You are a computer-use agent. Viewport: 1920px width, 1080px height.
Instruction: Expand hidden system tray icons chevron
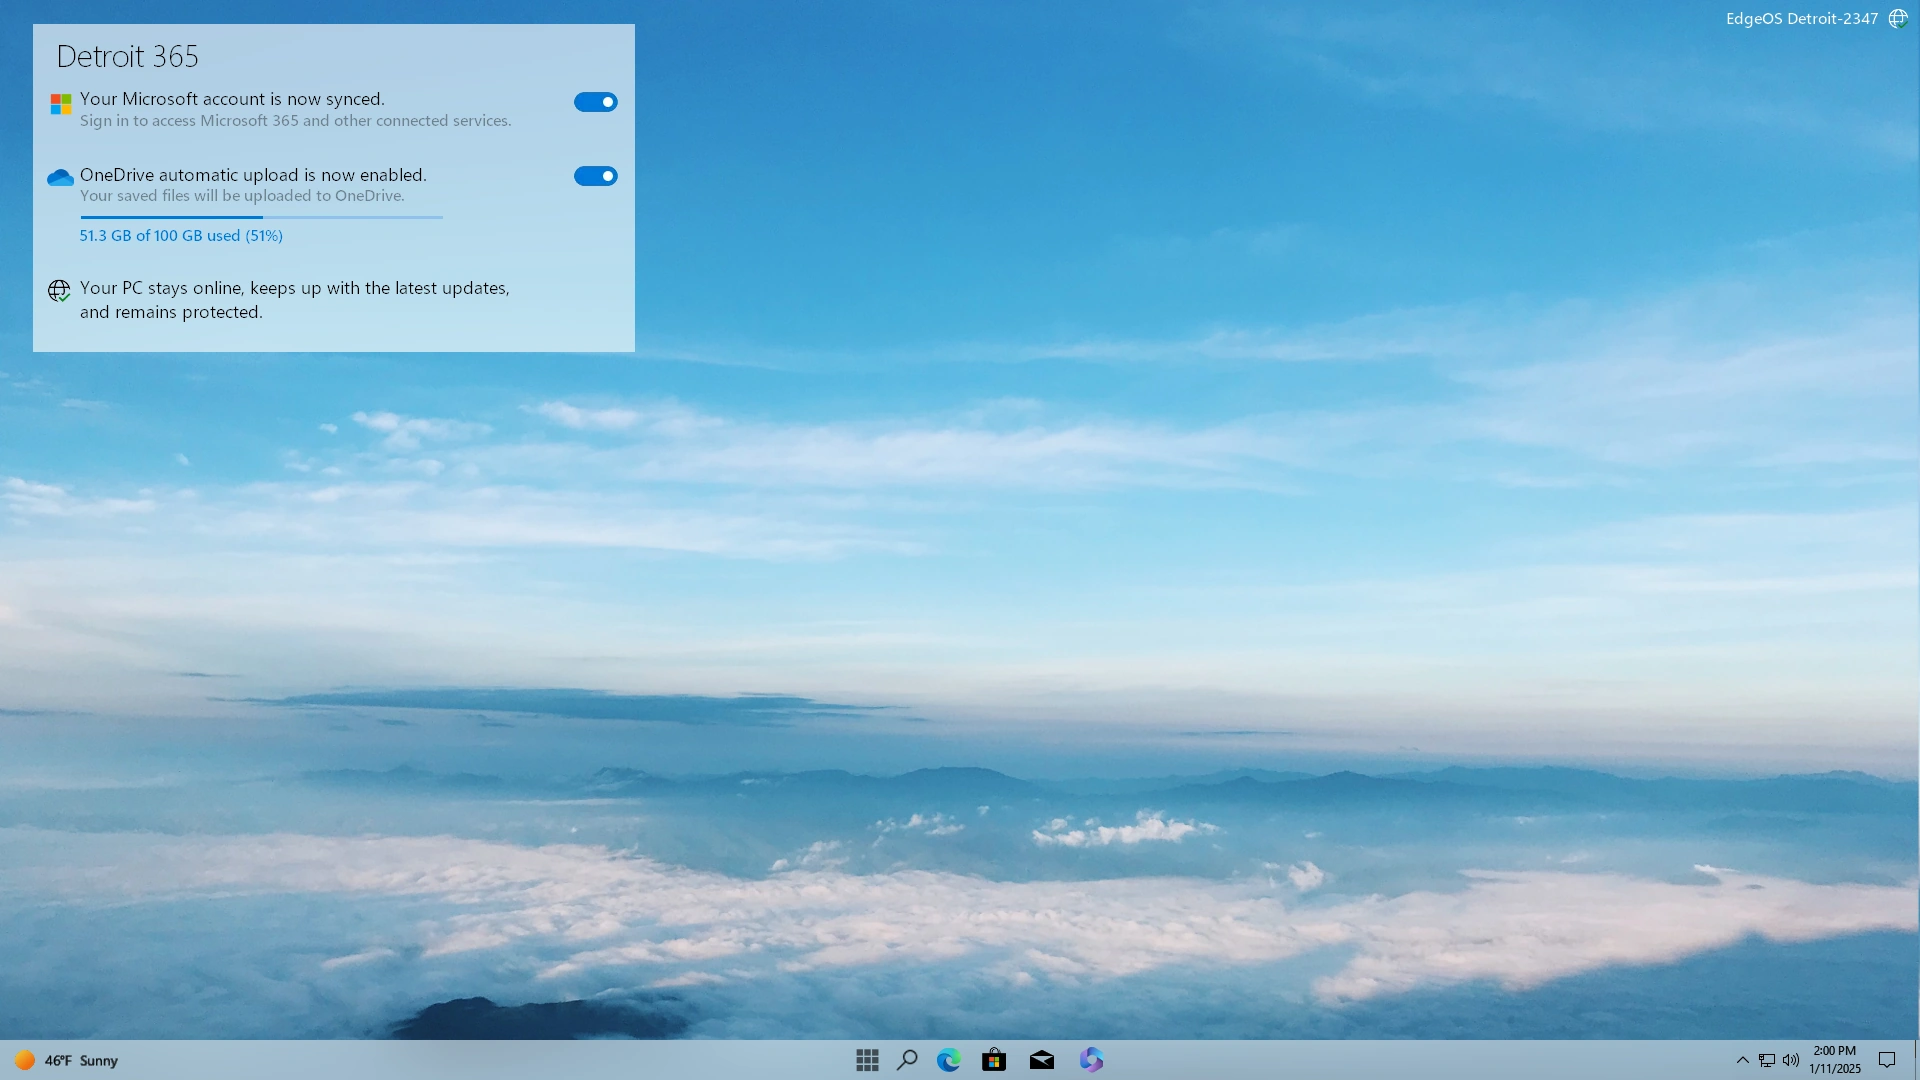pos(1742,1060)
